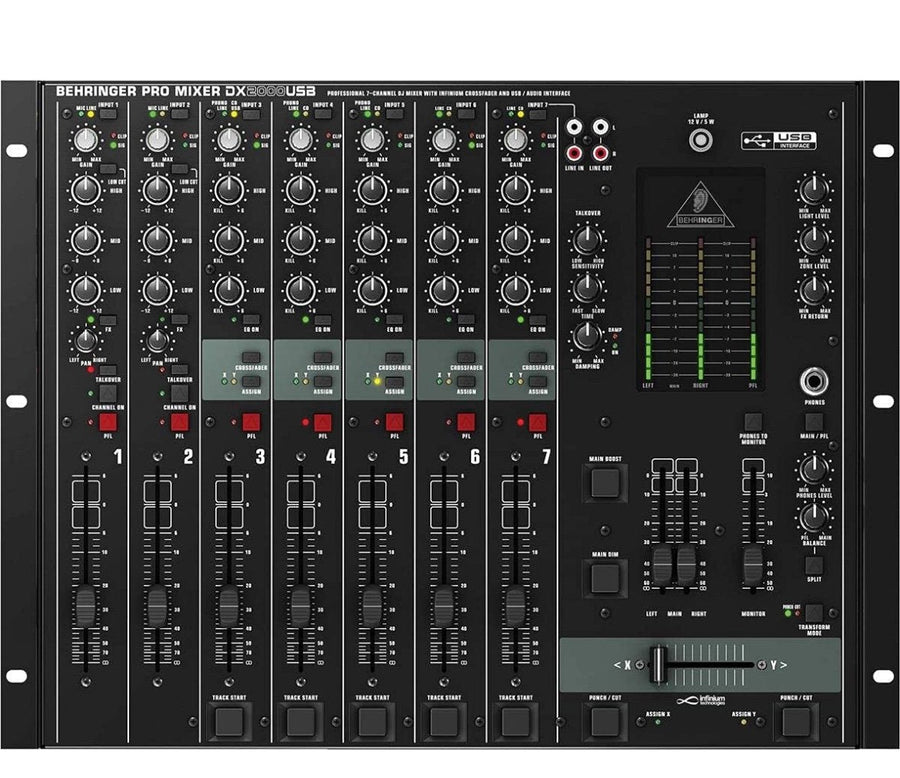Toggle the Split button under Balance
The image size is (900, 778).
pyautogui.click(x=814, y=564)
